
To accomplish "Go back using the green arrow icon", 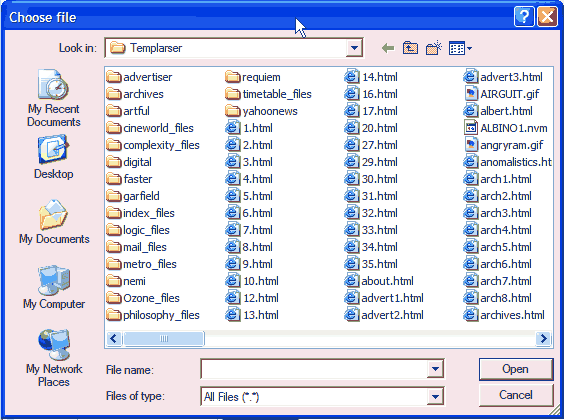I will click(388, 48).
